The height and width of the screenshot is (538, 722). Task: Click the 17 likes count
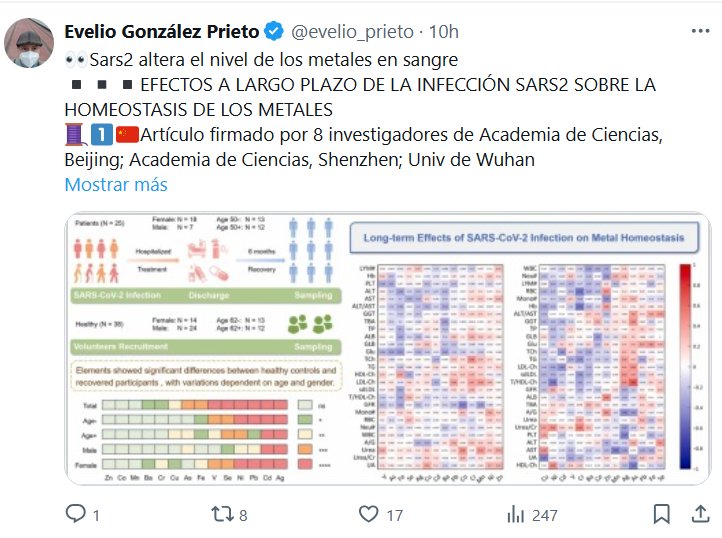click(394, 515)
